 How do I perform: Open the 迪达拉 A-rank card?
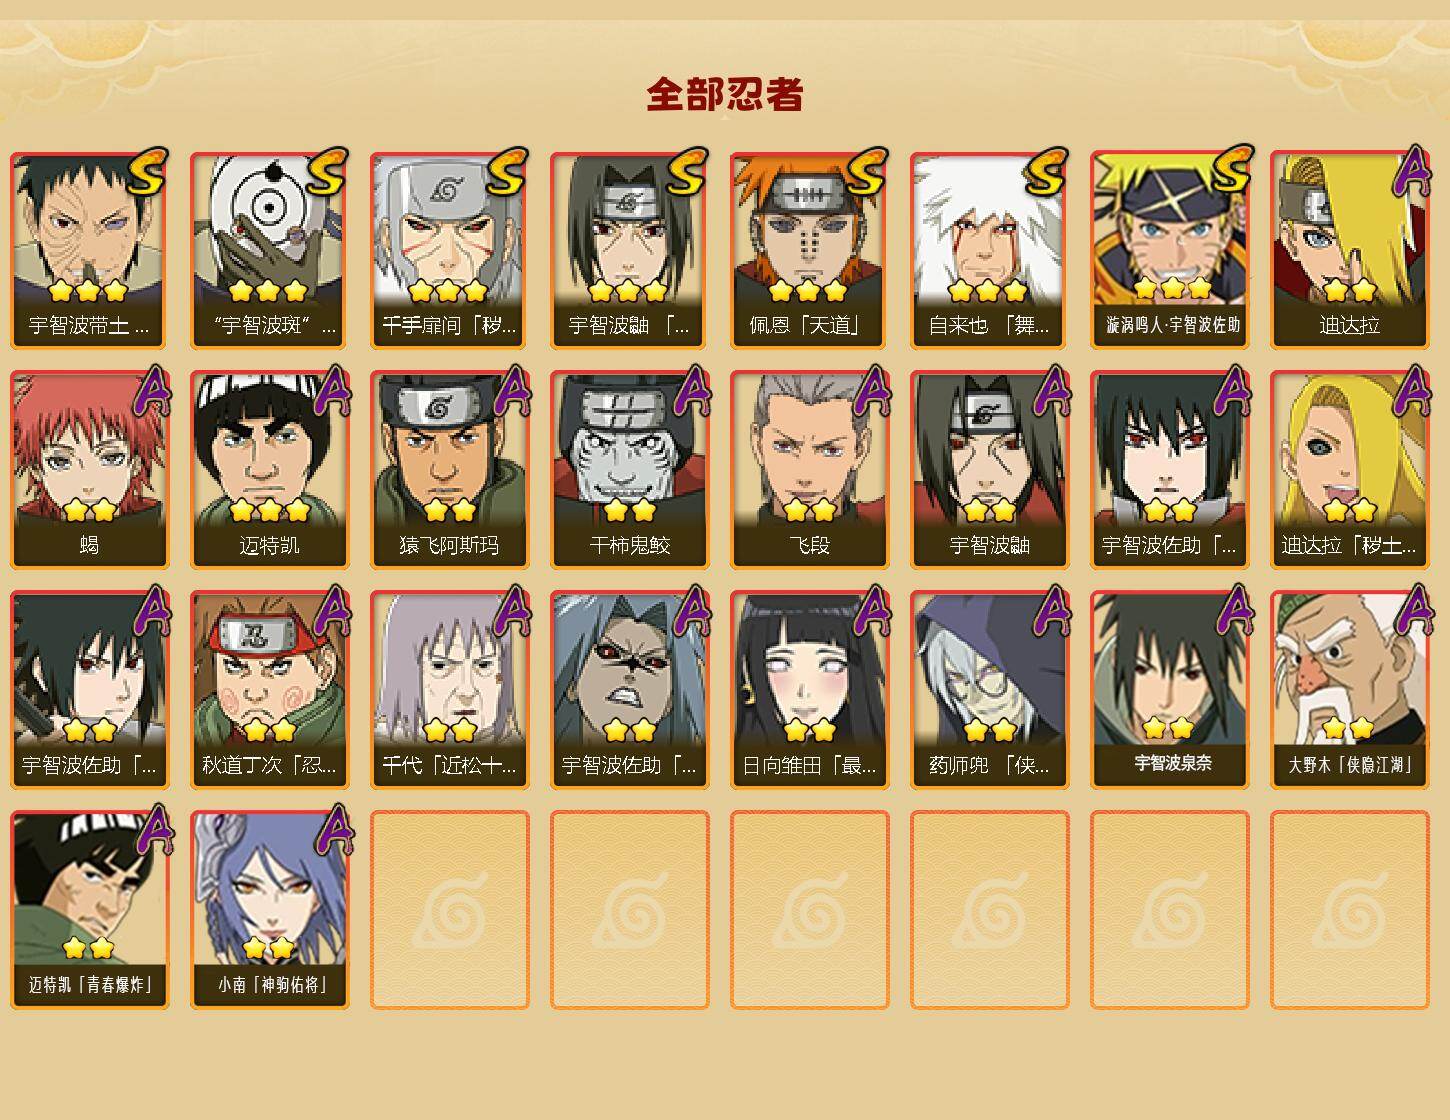click(x=1349, y=250)
